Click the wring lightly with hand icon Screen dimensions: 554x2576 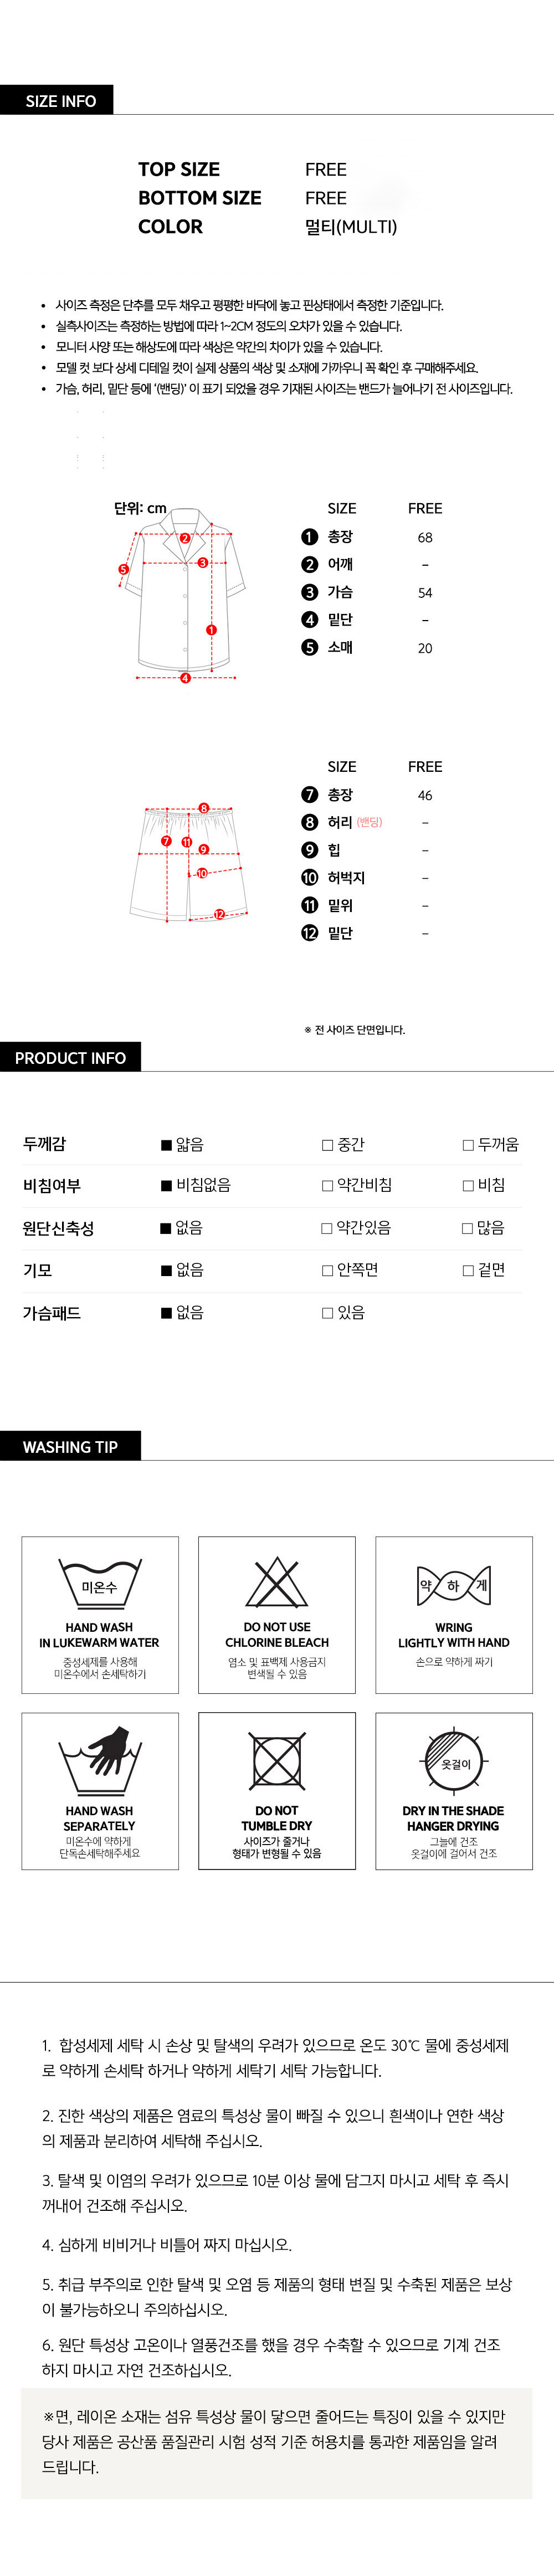tap(453, 1585)
